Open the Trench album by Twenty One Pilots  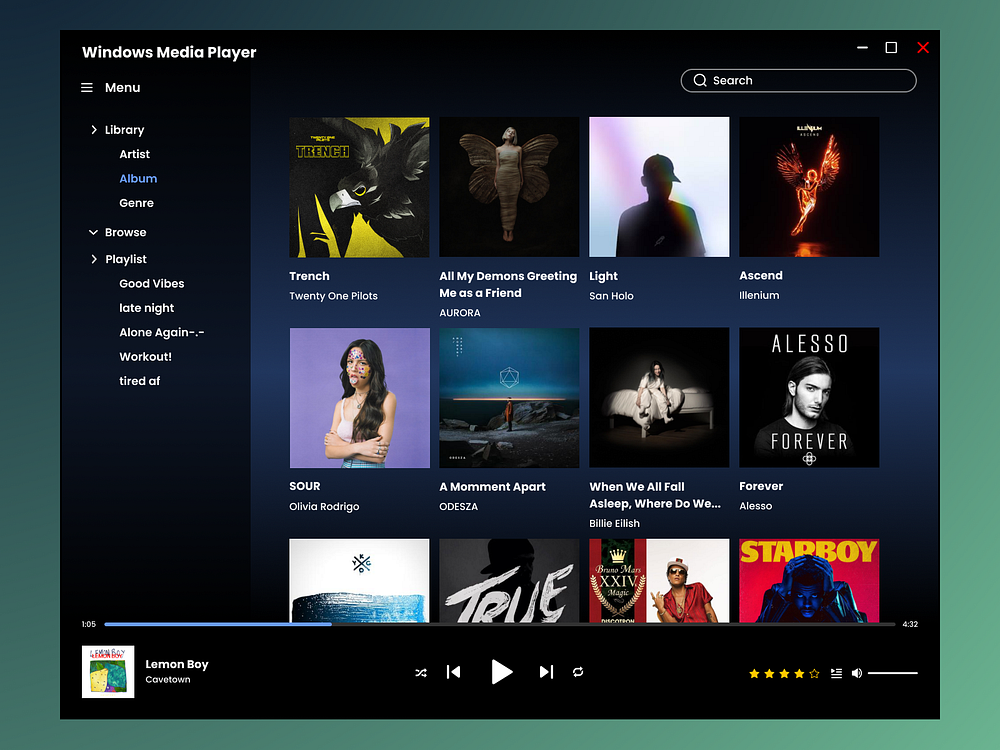(359, 186)
